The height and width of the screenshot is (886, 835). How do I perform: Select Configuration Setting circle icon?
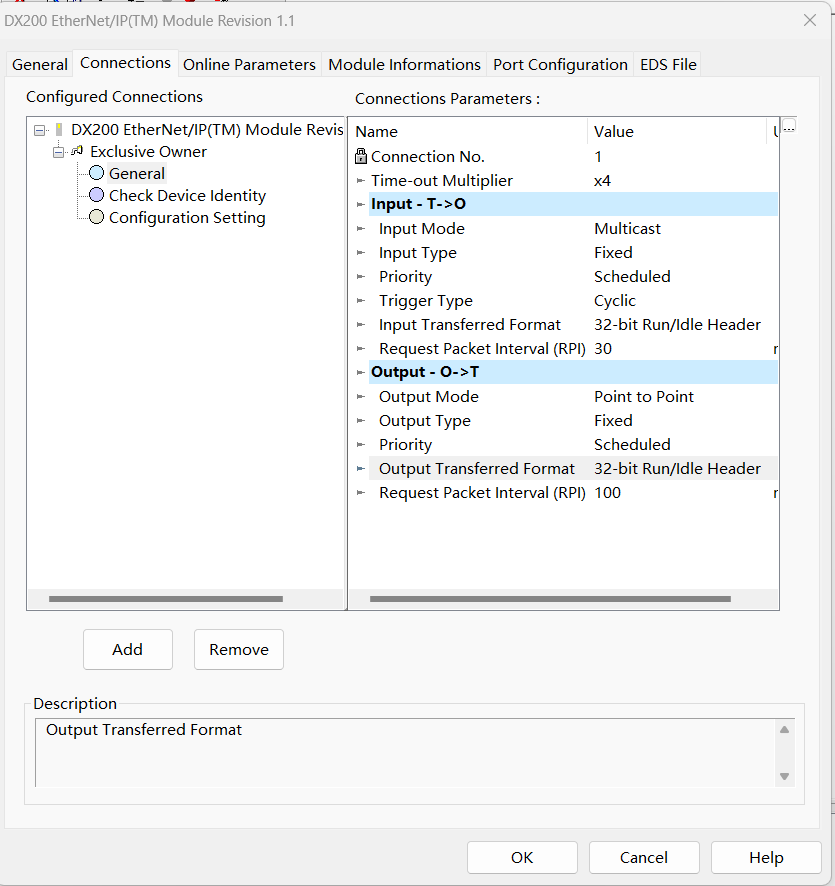tap(96, 218)
